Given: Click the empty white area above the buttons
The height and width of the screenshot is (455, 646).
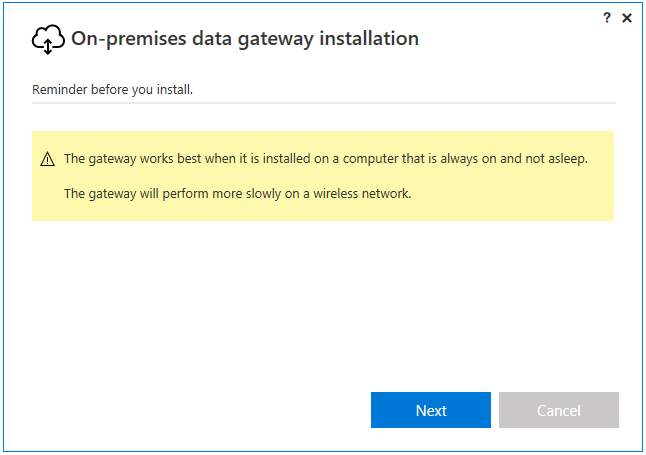Looking at the screenshot, I should 323,300.
